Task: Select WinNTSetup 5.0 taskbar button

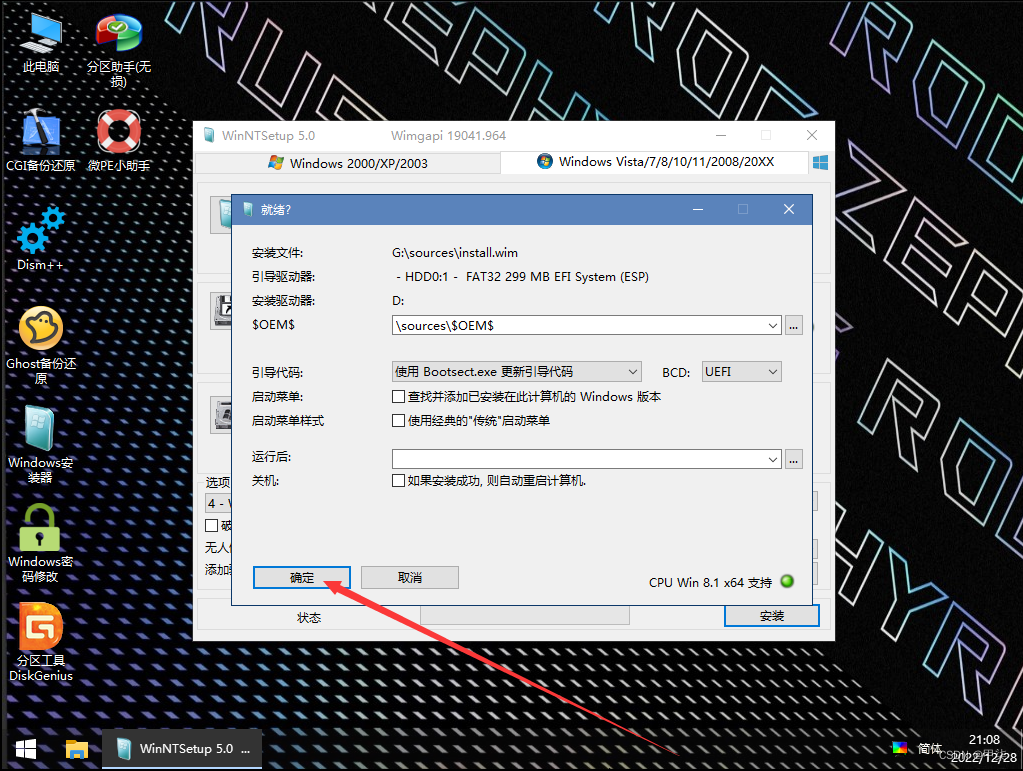Action: click(182, 749)
